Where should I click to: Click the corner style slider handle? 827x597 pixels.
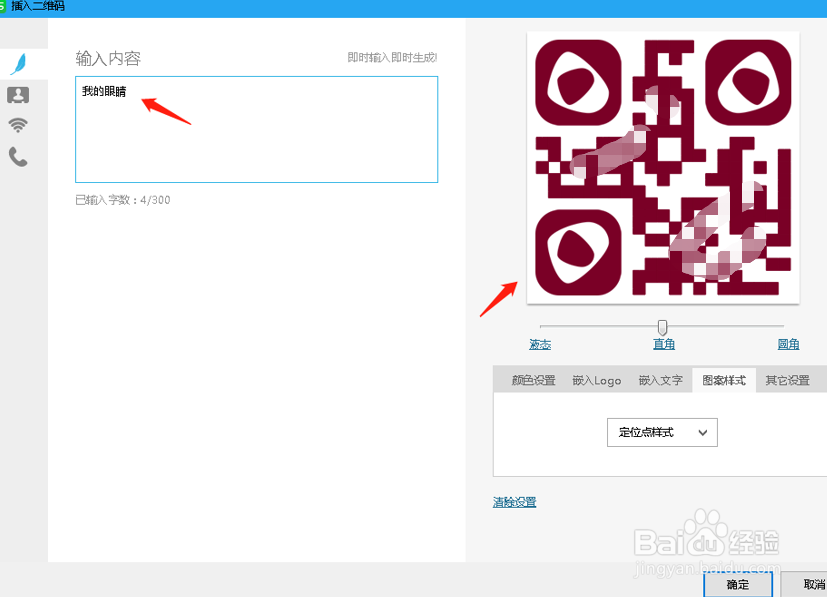pyautogui.click(x=662, y=327)
